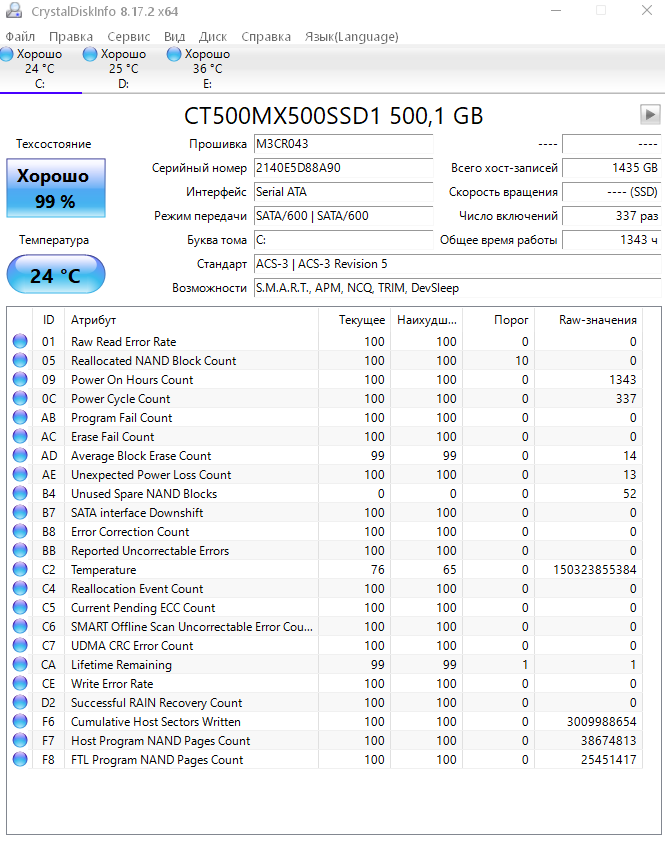Open the Файл menu

(x=20, y=37)
